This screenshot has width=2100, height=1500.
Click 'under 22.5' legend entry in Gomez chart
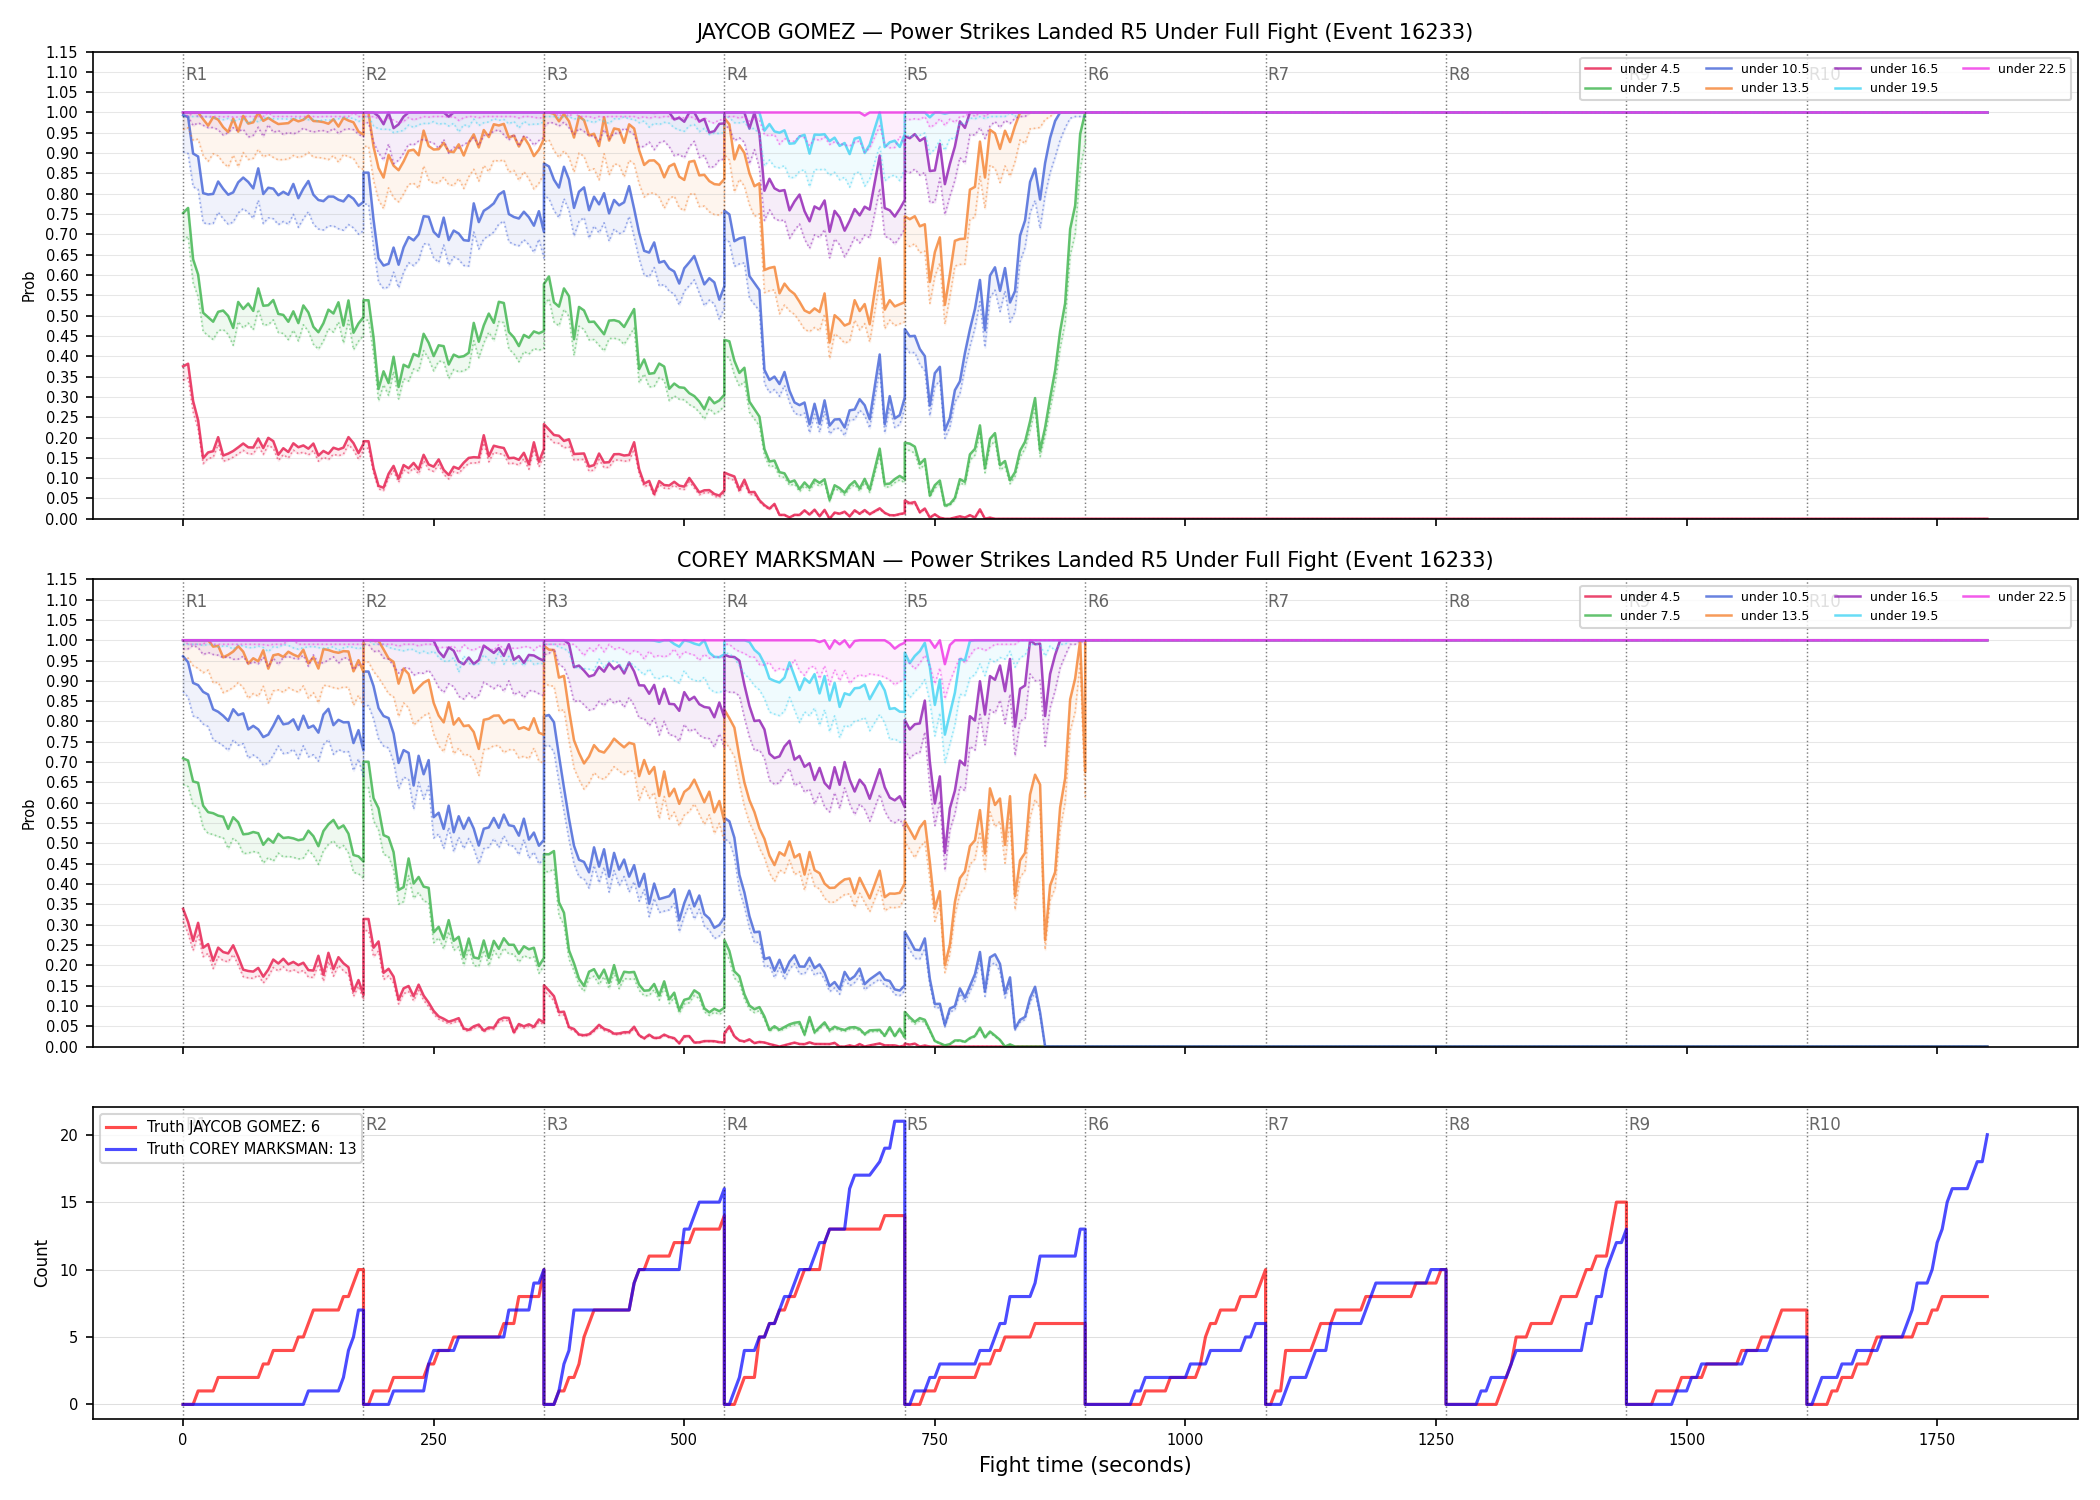2014,69
